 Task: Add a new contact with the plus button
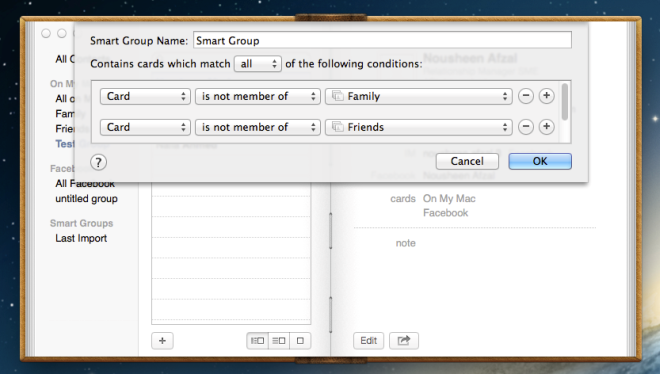pos(162,341)
